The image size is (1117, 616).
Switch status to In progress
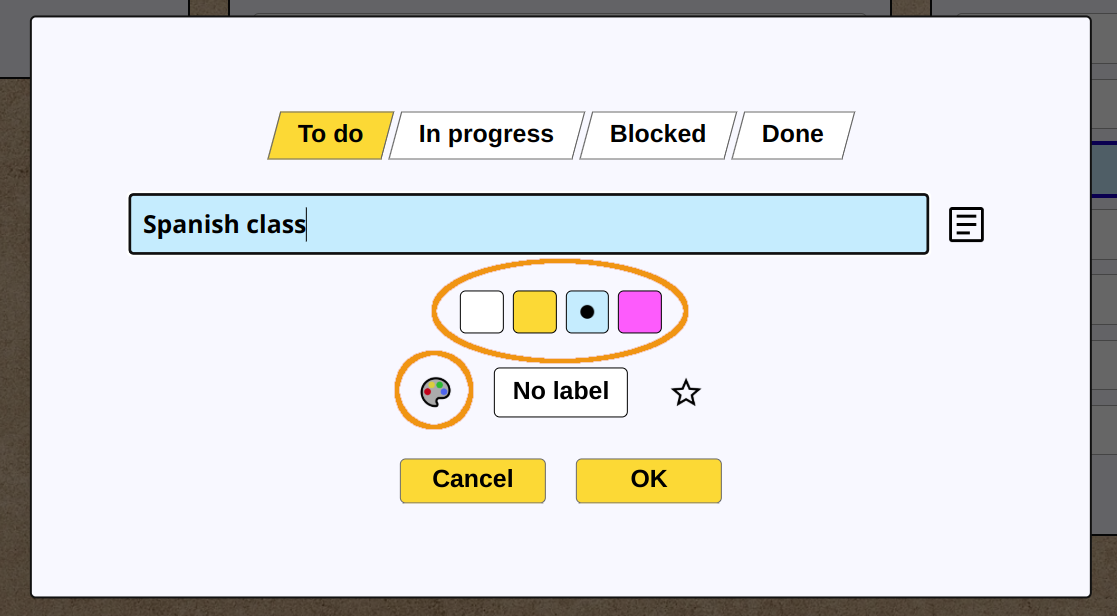[x=487, y=135]
